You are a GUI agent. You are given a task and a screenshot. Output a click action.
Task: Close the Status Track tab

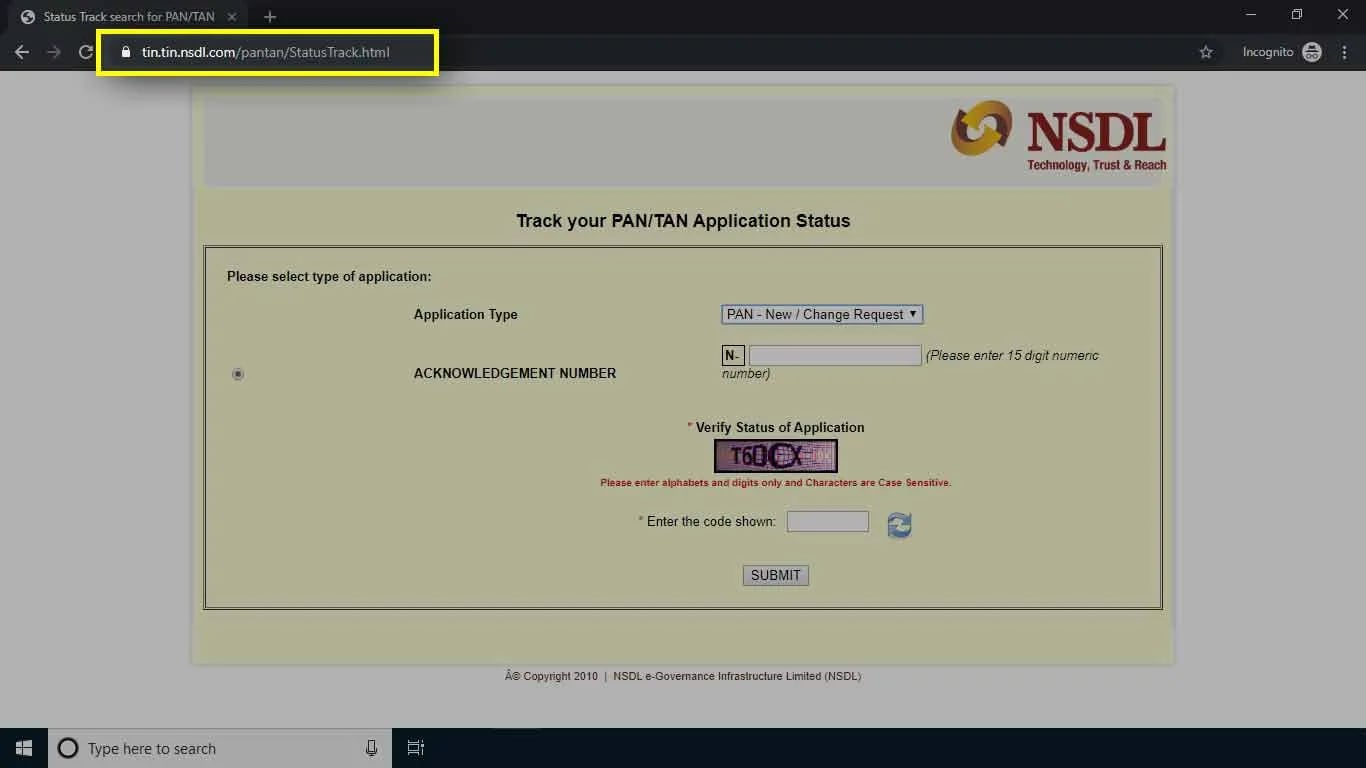232,17
